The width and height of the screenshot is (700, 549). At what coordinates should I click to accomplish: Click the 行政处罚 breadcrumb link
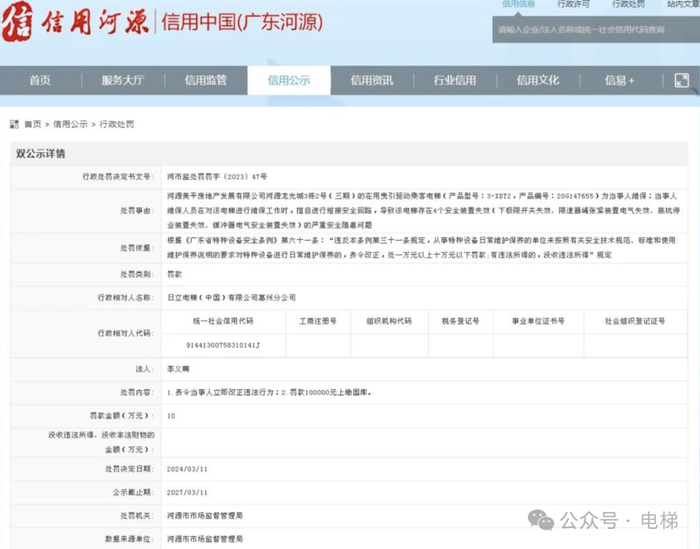(x=117, y=124)
